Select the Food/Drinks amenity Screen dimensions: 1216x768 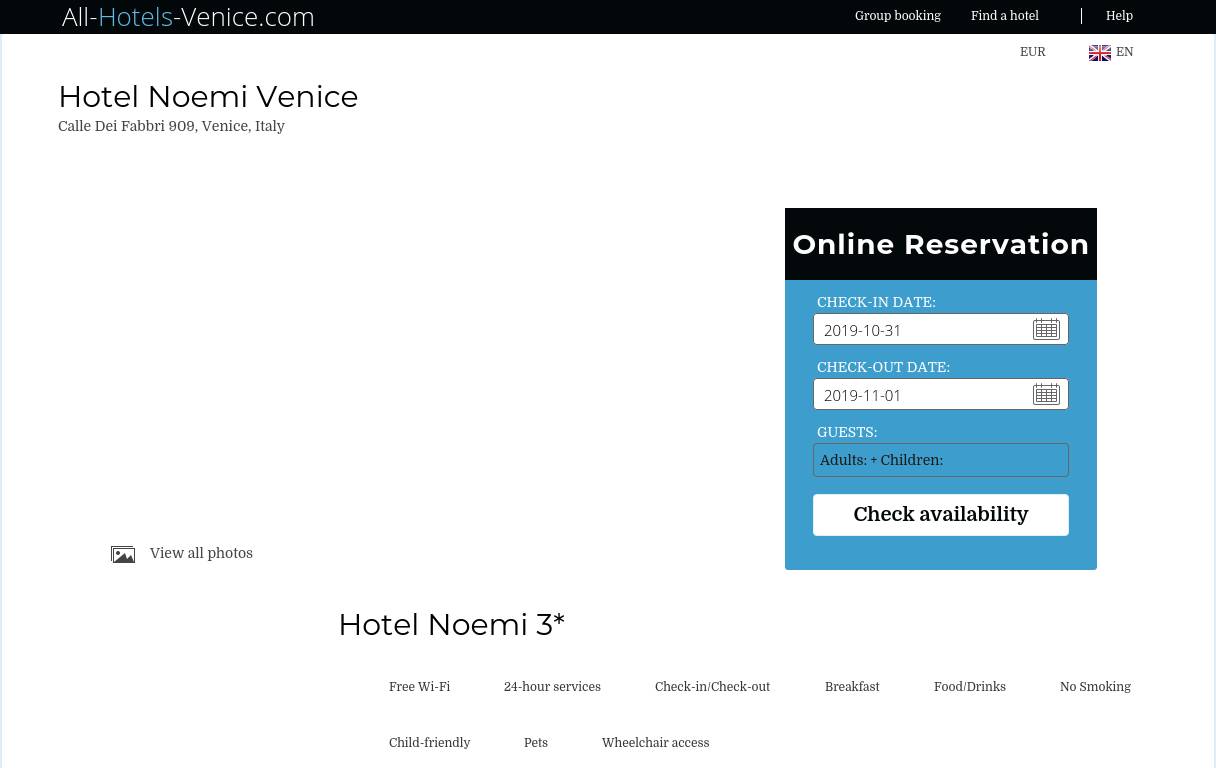969,687
